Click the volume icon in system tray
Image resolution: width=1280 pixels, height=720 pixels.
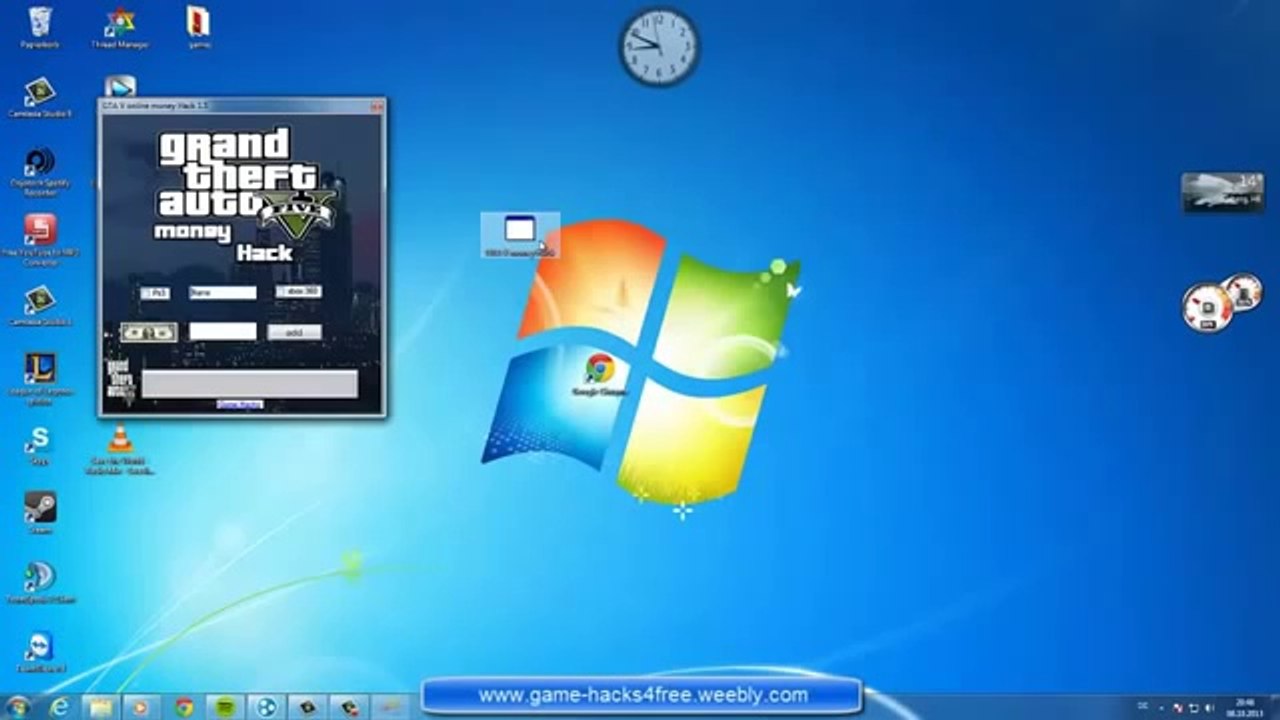tap(1208, 707)
